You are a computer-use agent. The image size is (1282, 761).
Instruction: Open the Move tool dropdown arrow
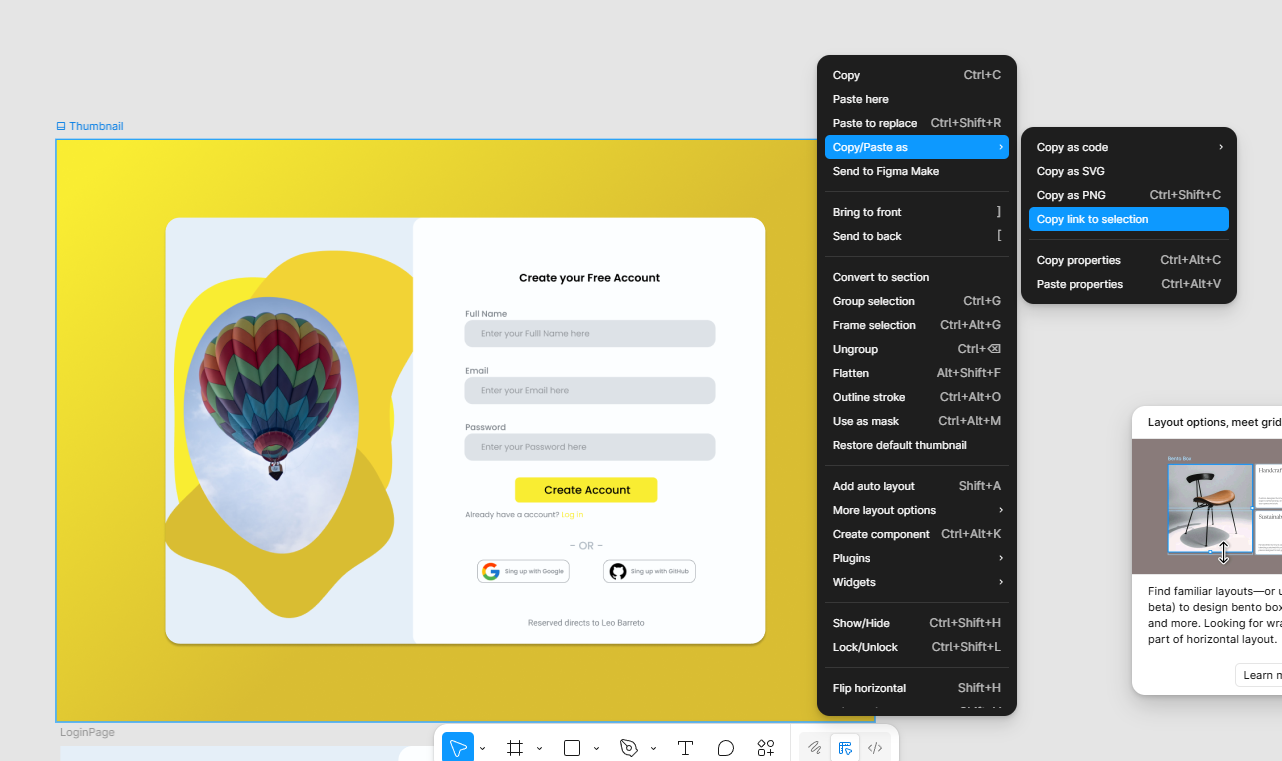(x=483, y=748)
